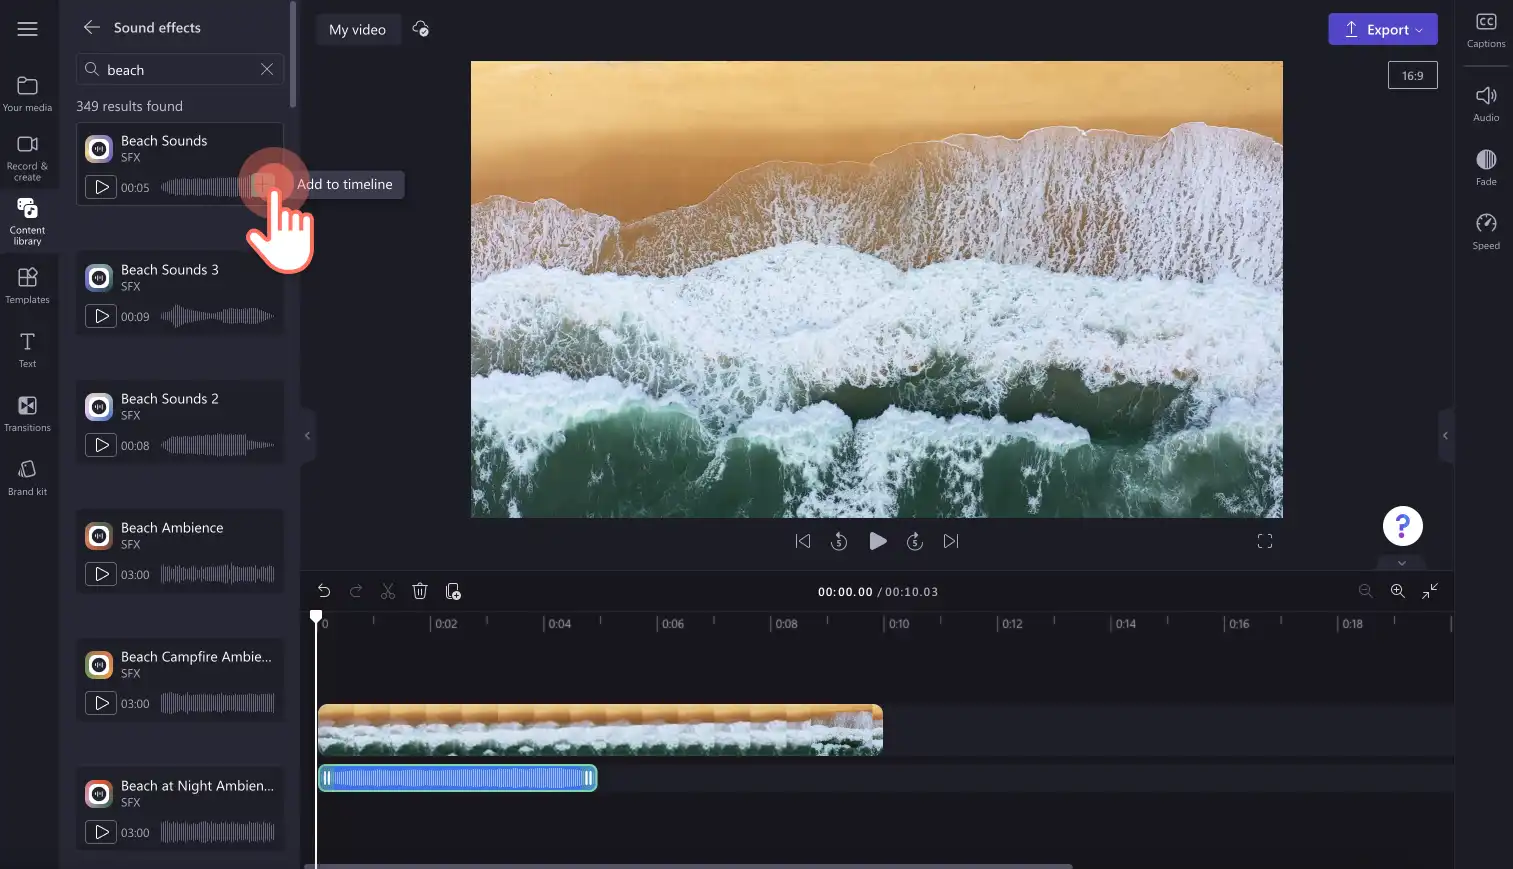This screenshot has height=869, width=1513.
Task: Undo the last action
Action: coord(324,591)
